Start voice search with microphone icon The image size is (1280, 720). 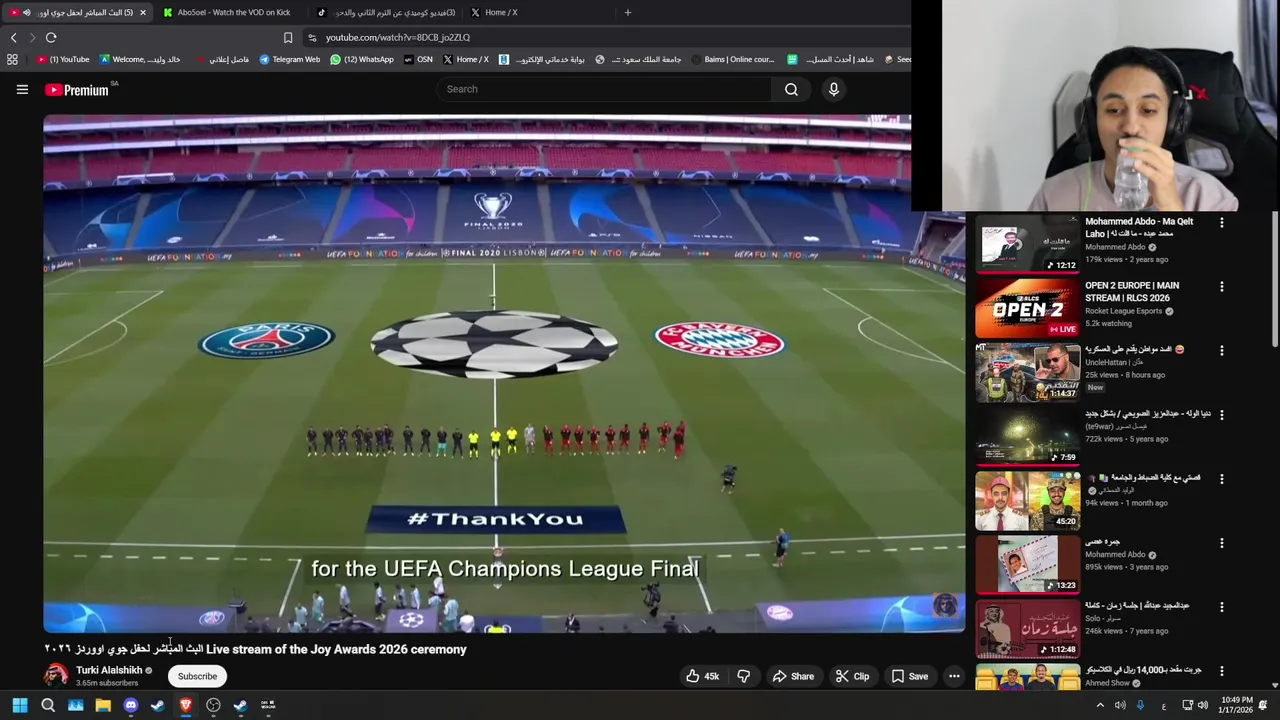[x=834, y=89]
